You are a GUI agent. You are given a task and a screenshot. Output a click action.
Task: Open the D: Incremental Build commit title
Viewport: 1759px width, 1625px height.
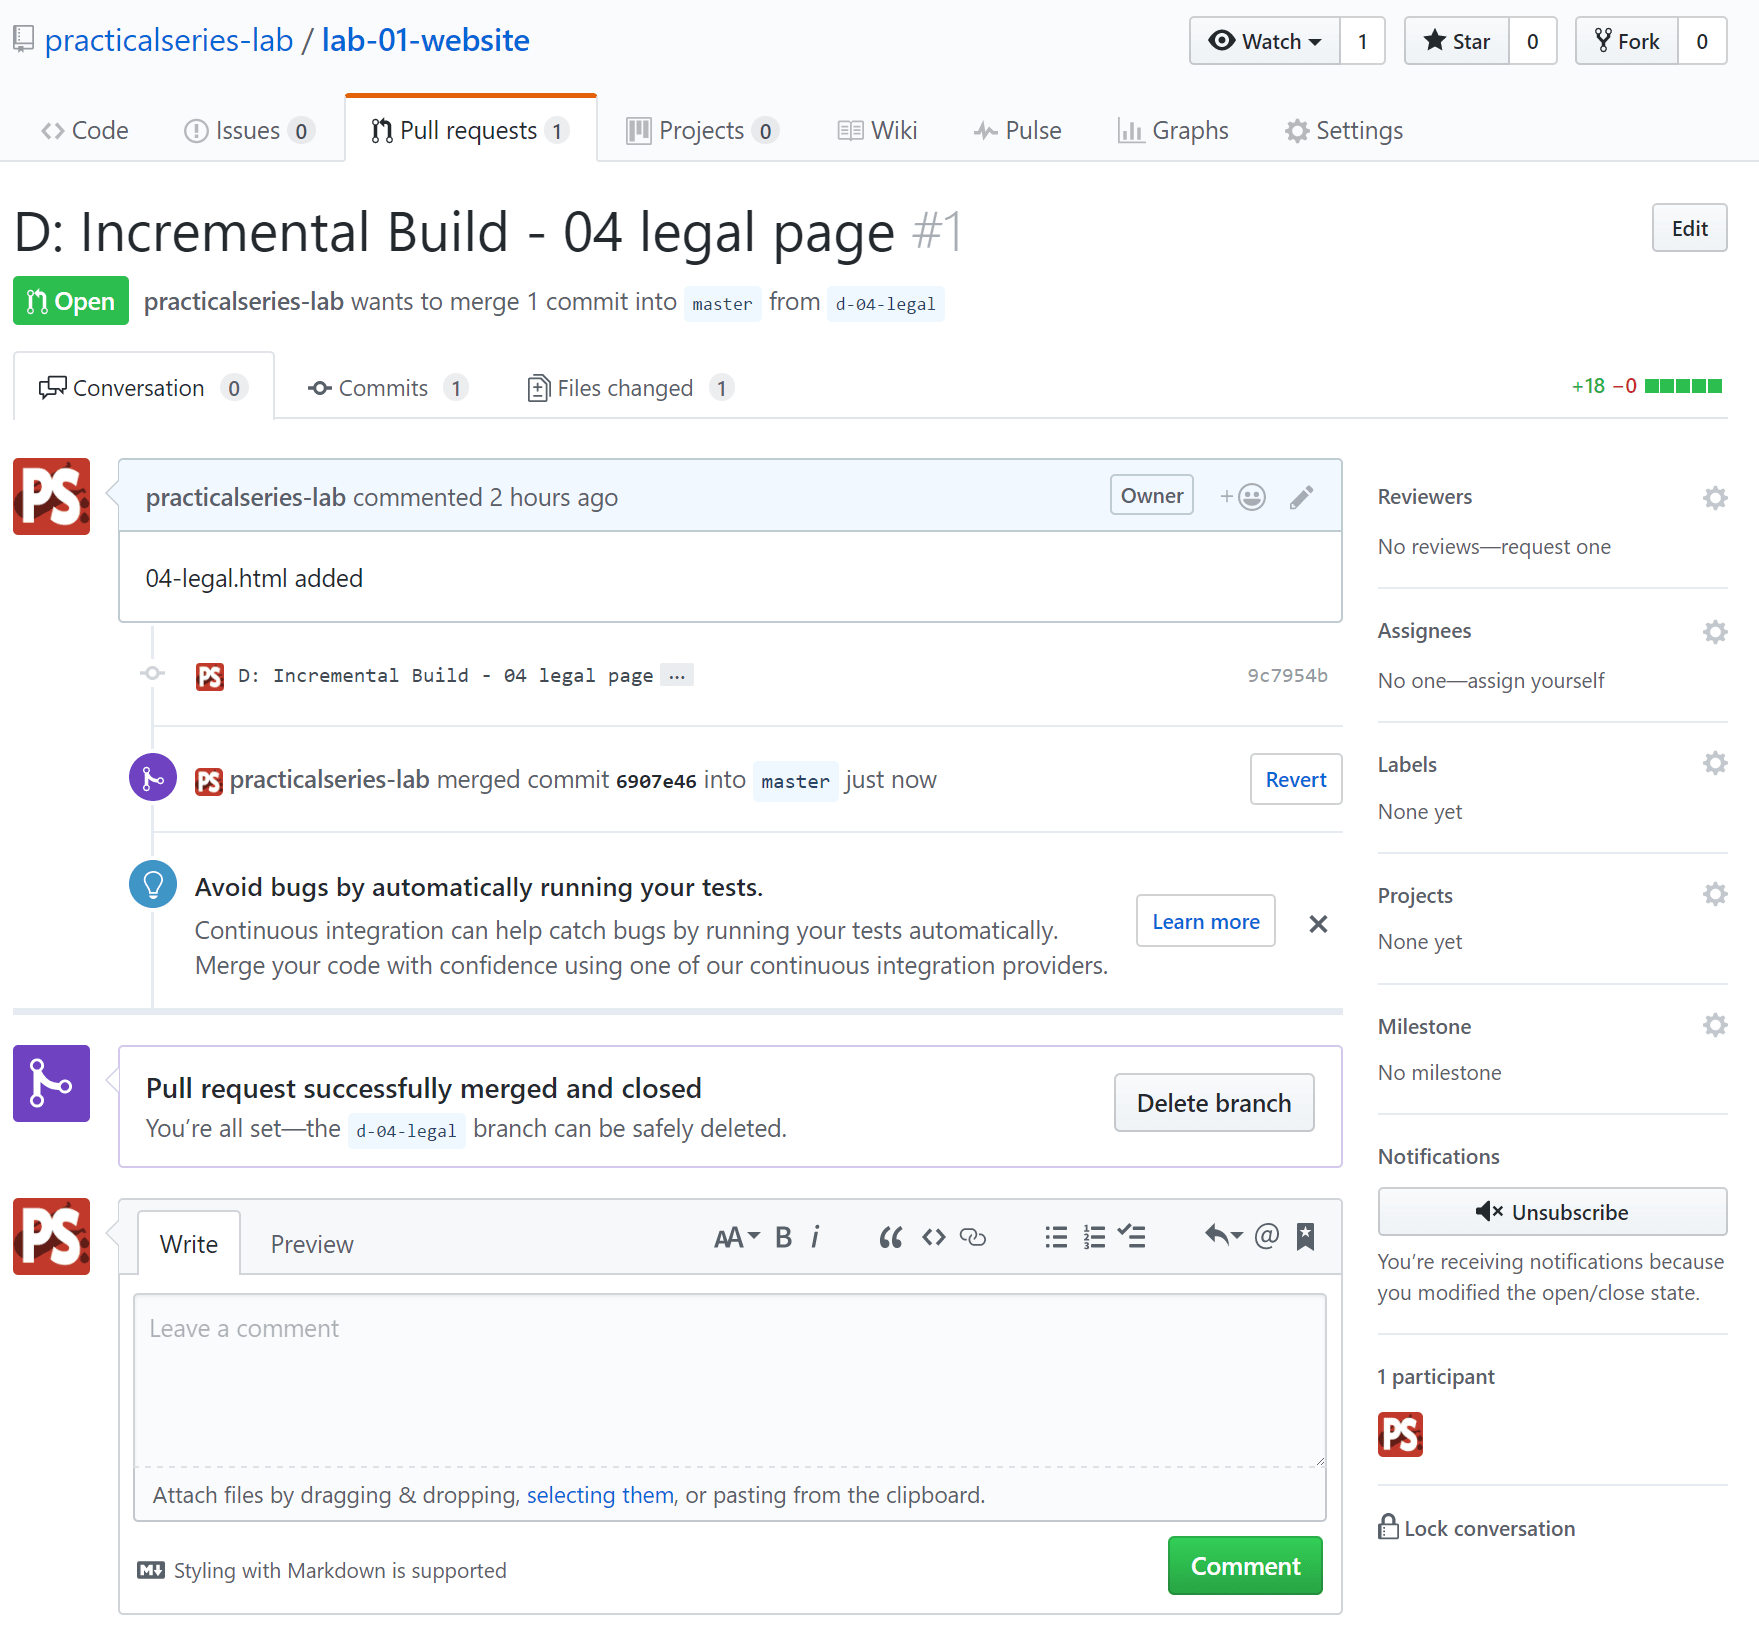445,676
